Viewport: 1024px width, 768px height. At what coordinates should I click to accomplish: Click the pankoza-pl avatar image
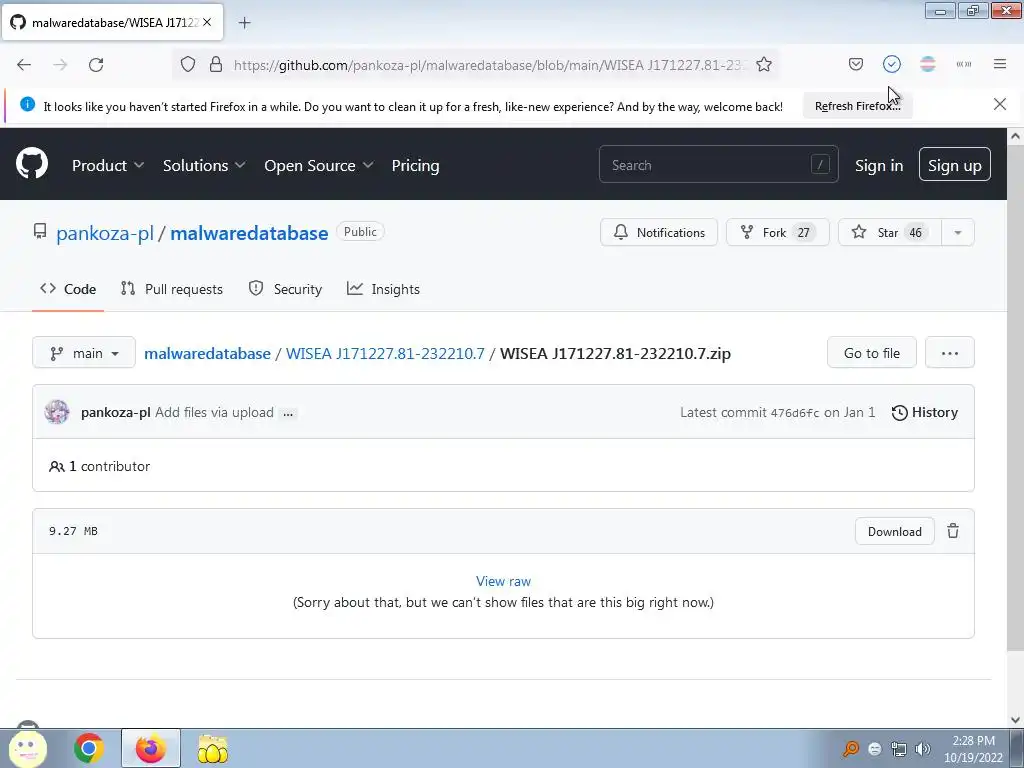[x=57, y=412]
